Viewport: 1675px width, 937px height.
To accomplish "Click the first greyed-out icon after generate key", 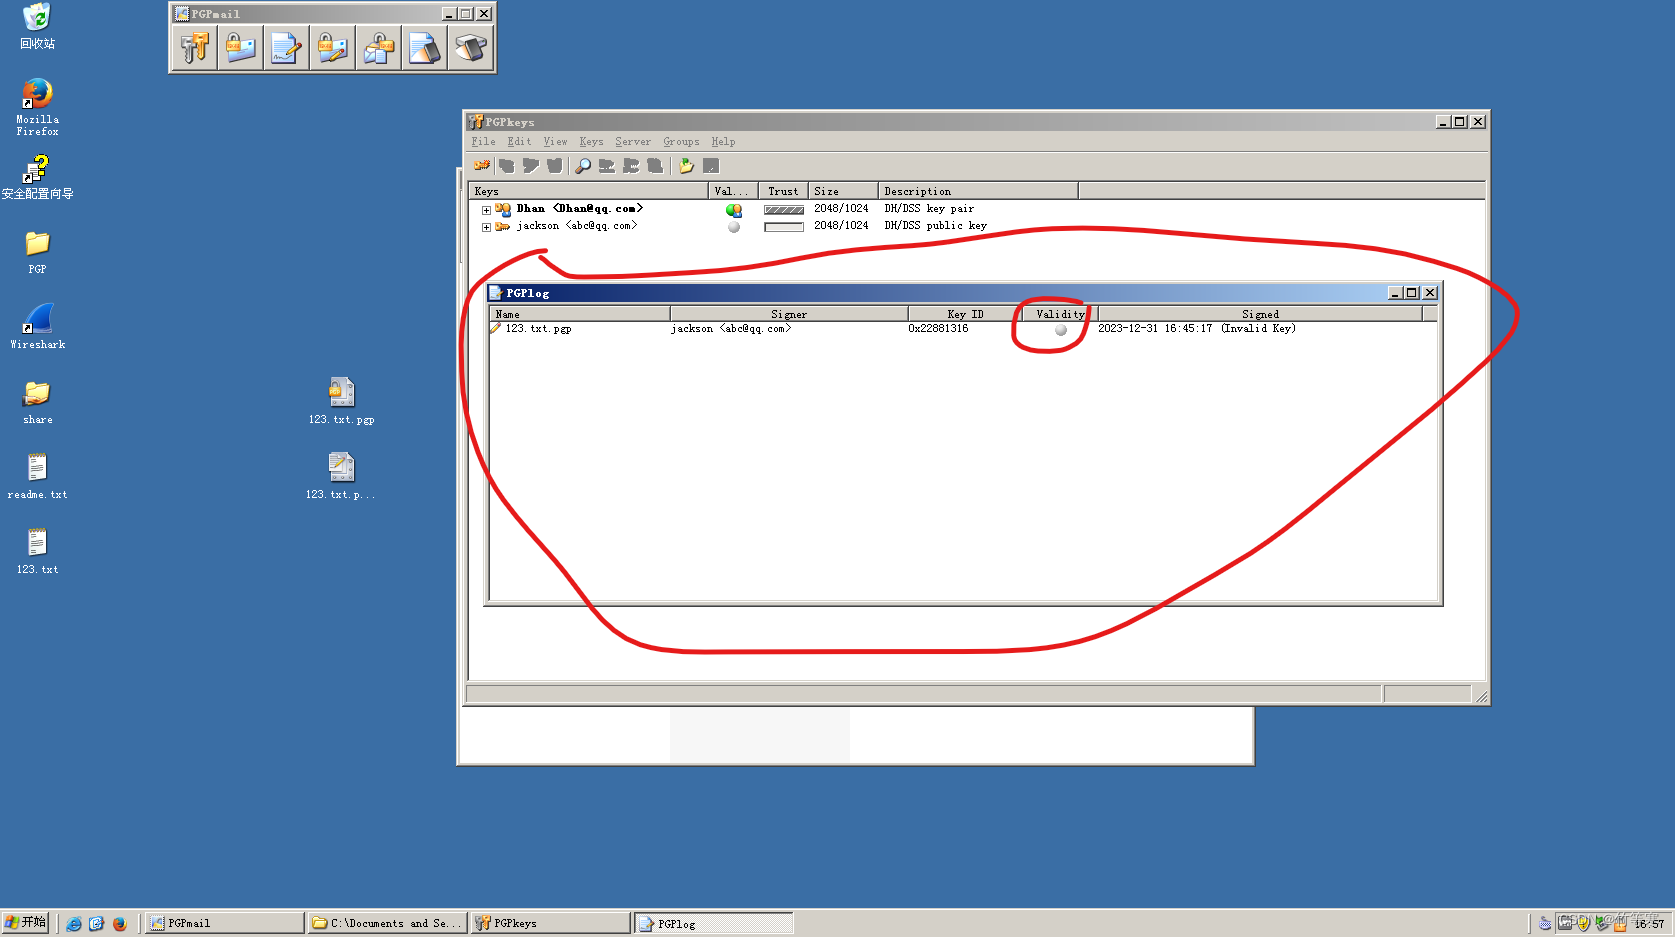I will point(507,165).
